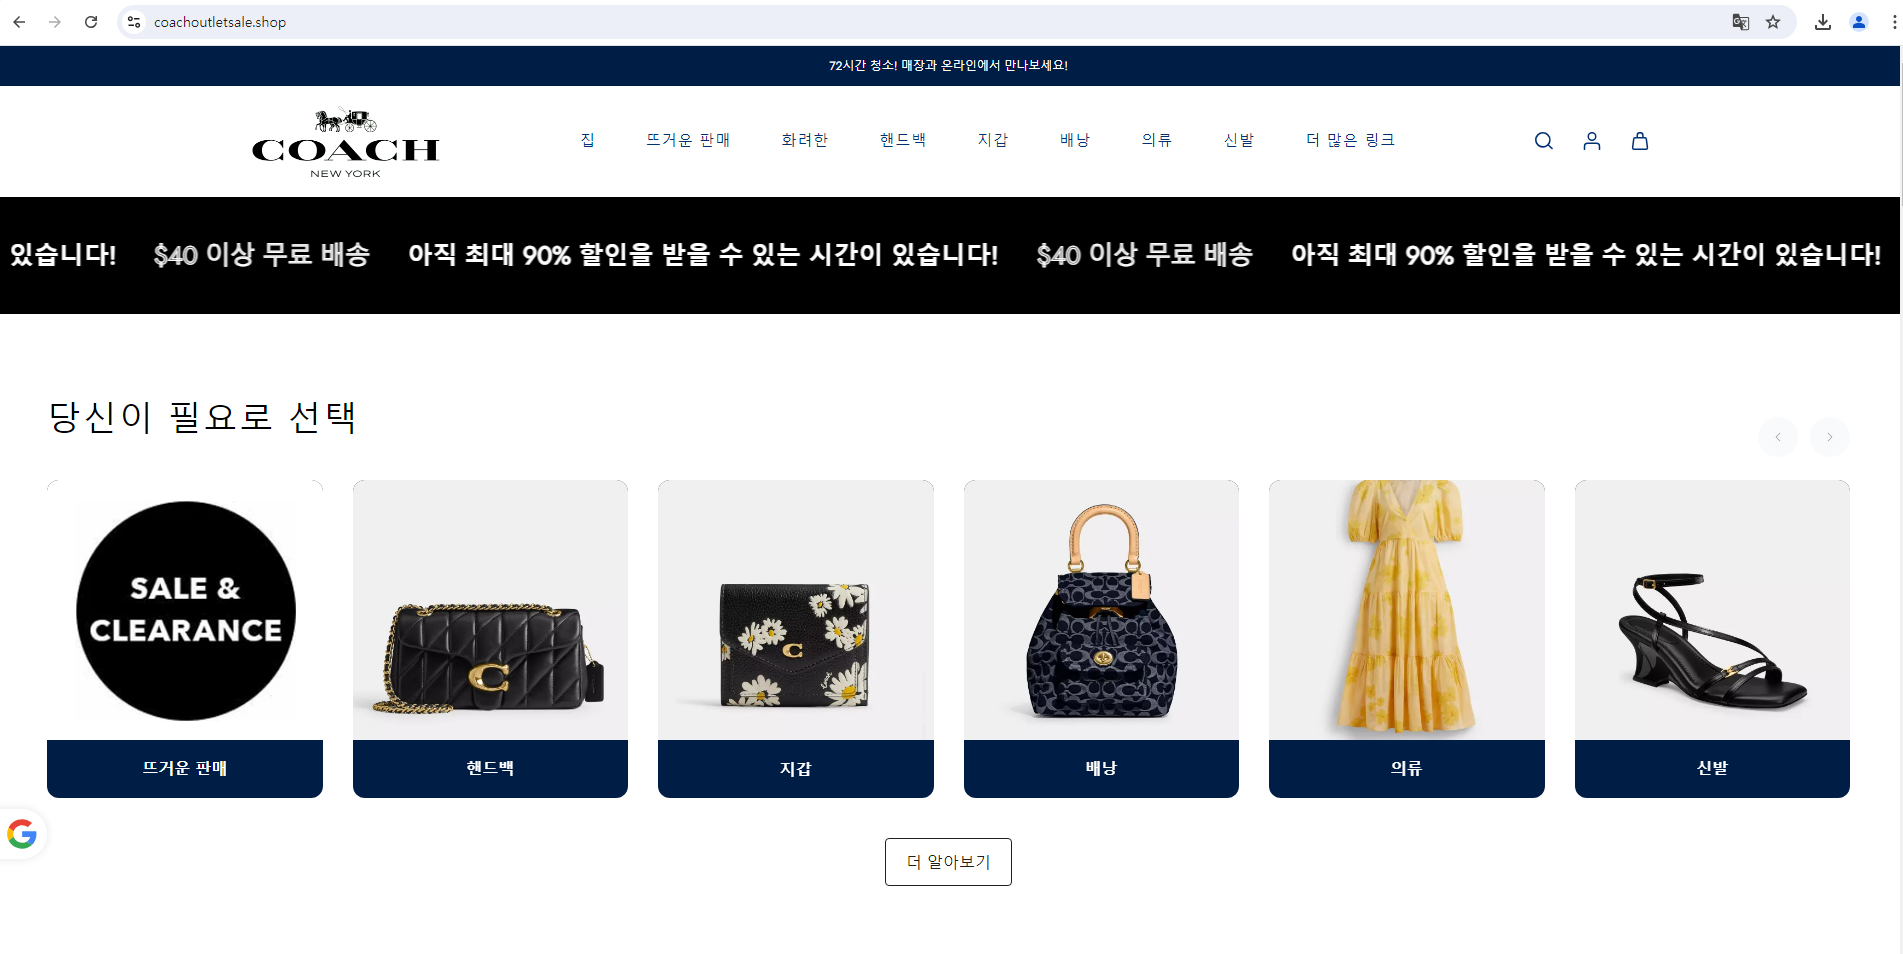Advance carousel with the right chevron
The height and width of the screenshot is (954, 1903).
click(x=1829, y=437)
